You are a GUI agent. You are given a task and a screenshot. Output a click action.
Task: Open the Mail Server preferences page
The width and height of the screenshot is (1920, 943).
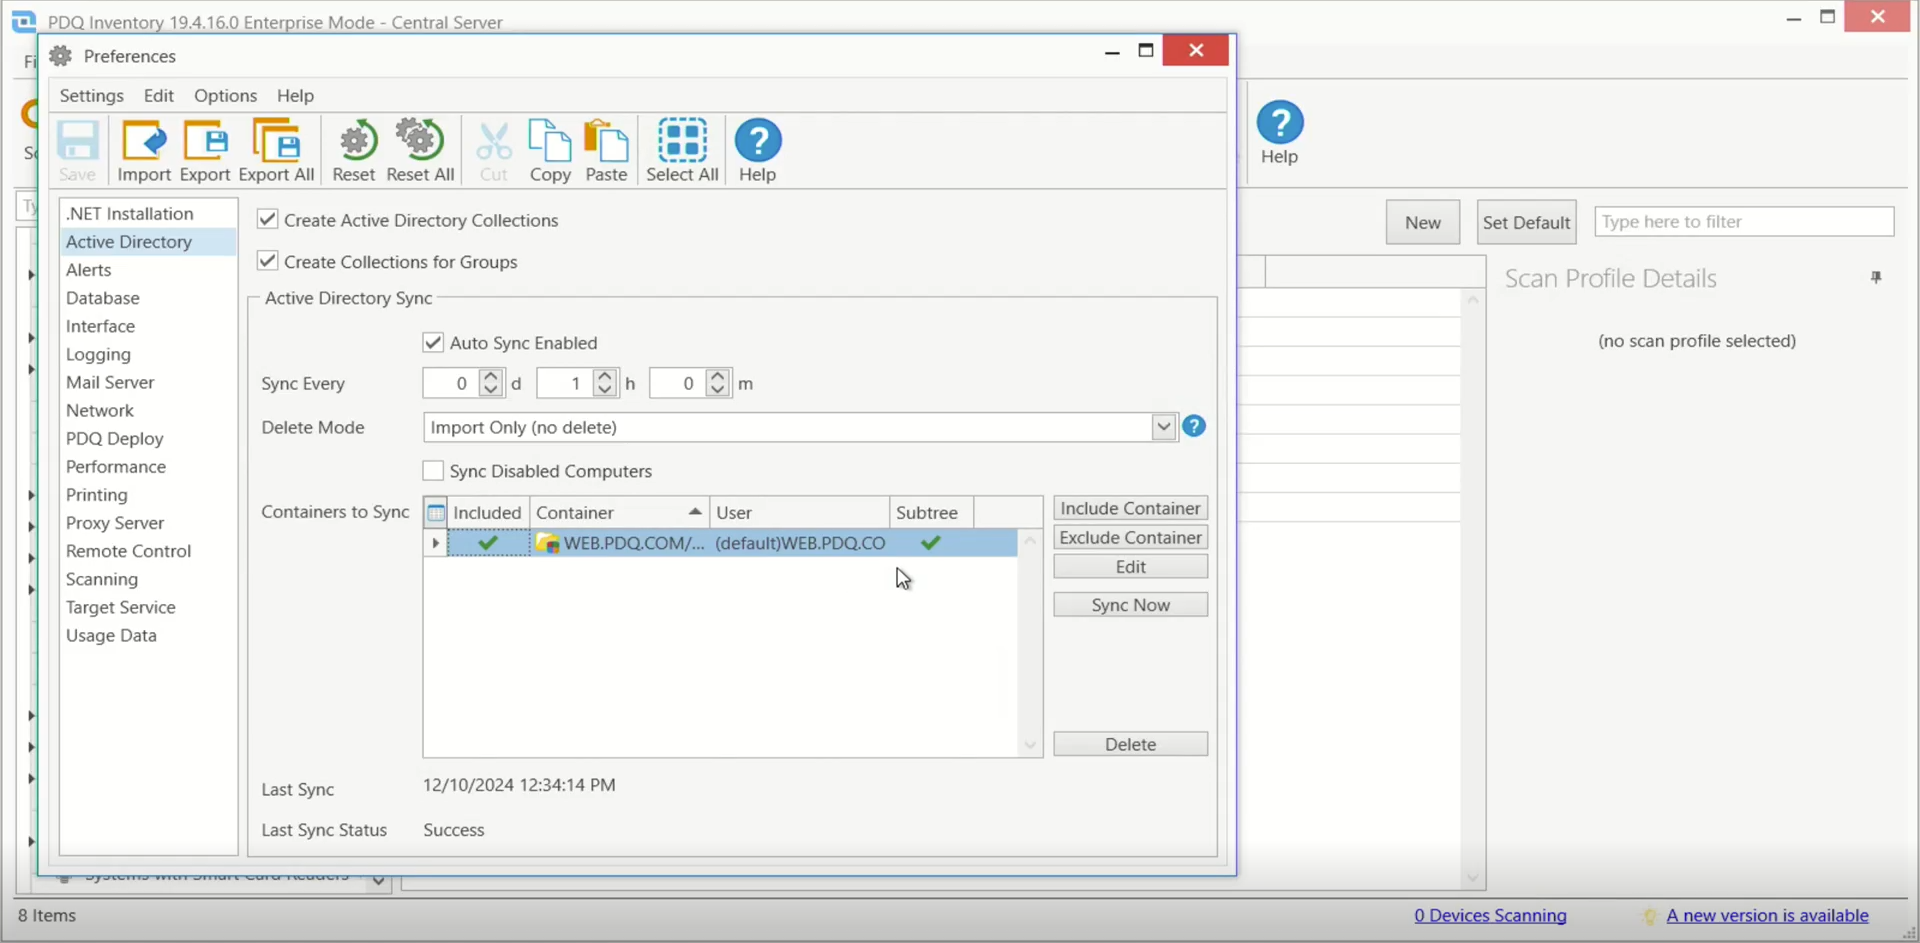148,382
